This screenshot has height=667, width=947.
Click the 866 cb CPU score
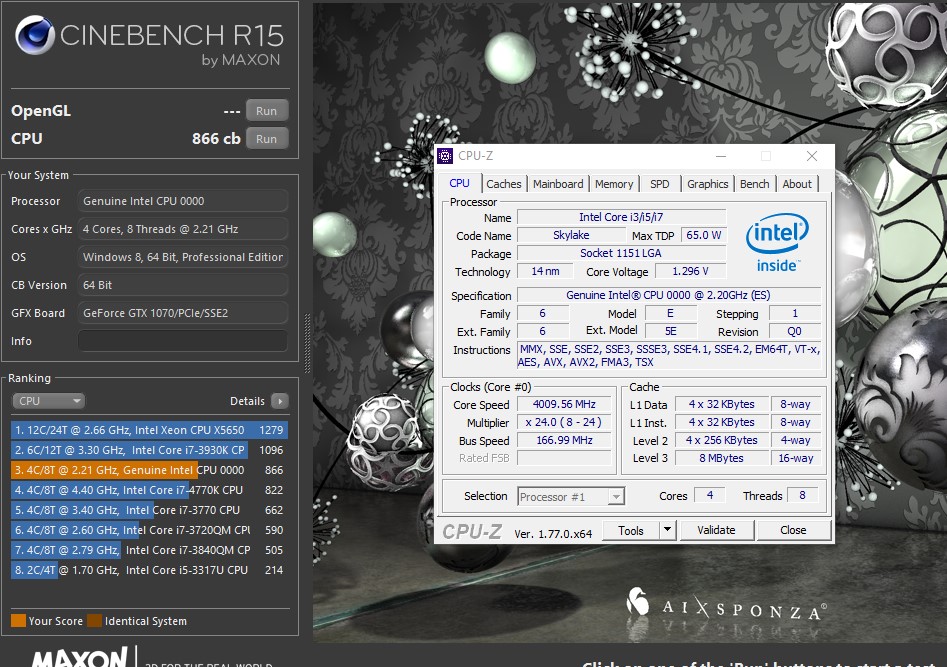216,138
